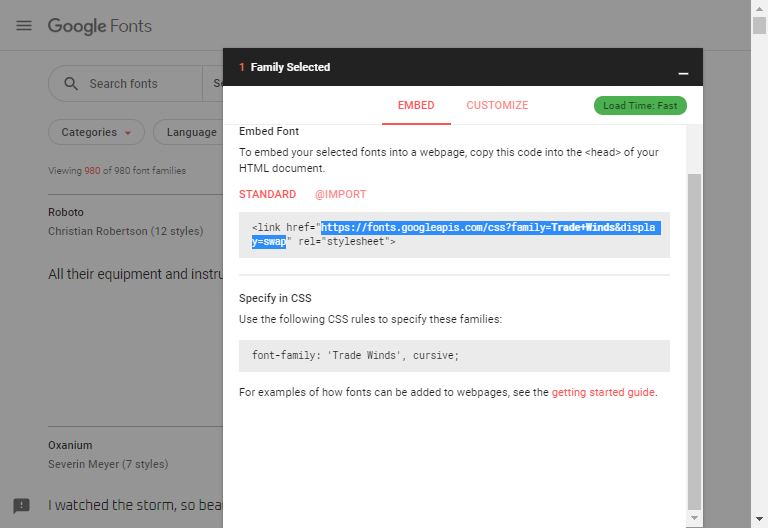
Task: Select the STANDARD embed option
Action: point(267,194)
